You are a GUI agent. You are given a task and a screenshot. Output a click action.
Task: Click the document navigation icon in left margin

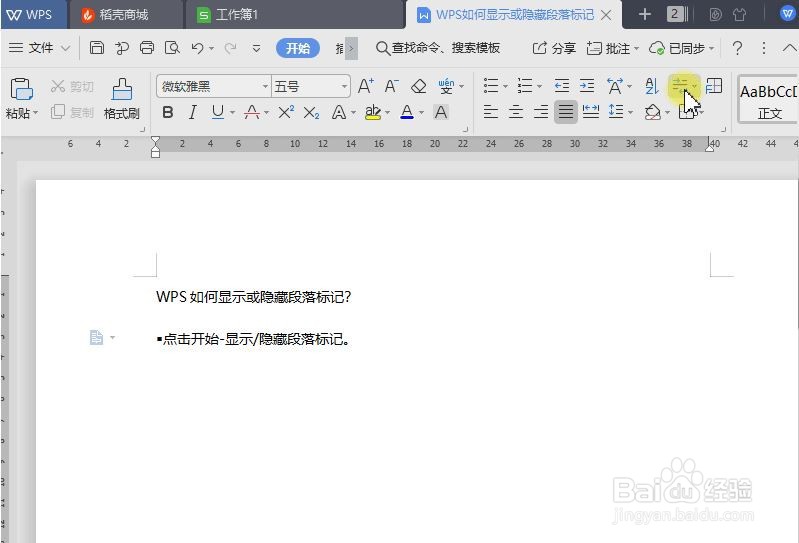96,337
